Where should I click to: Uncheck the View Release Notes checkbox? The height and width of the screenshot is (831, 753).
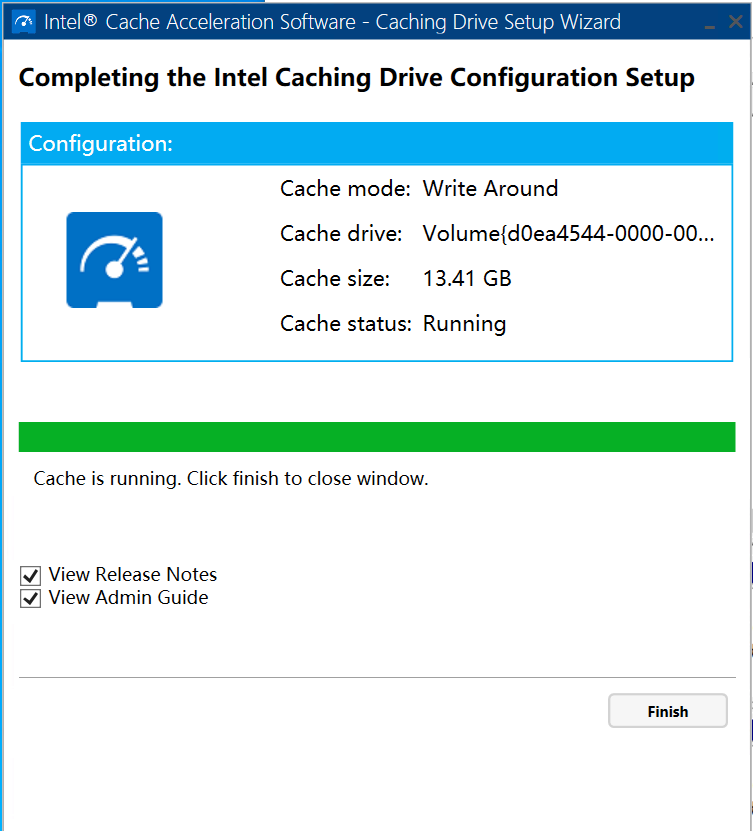click(31, 575)
